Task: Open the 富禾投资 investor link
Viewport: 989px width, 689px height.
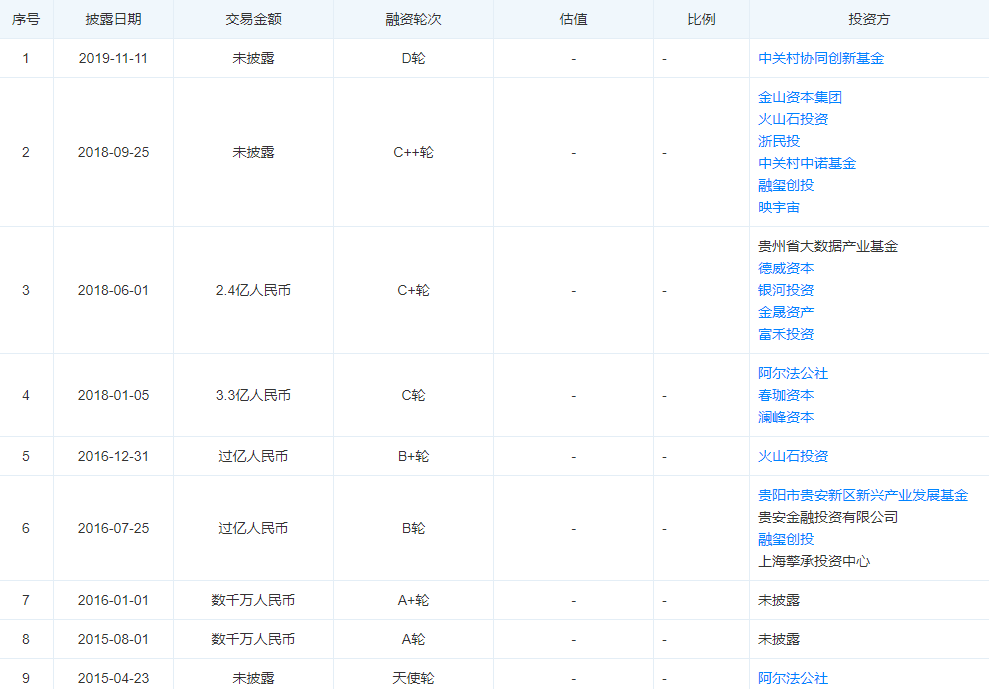Action: (786, 334)
